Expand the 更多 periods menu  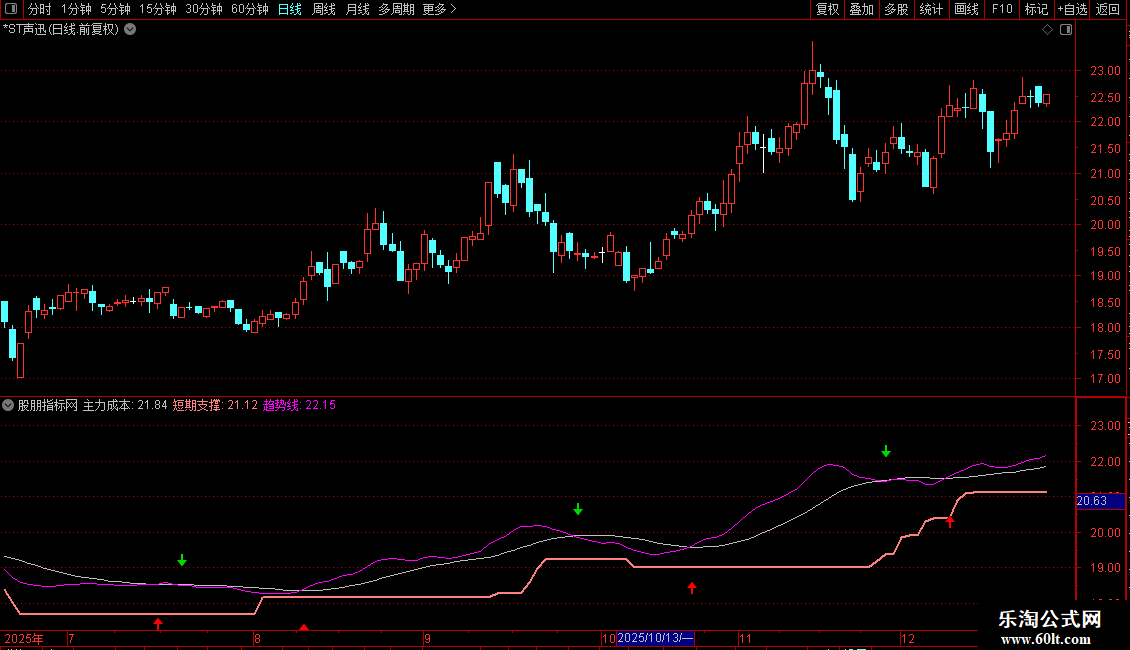pyautogui.click(x=440, y=9)
